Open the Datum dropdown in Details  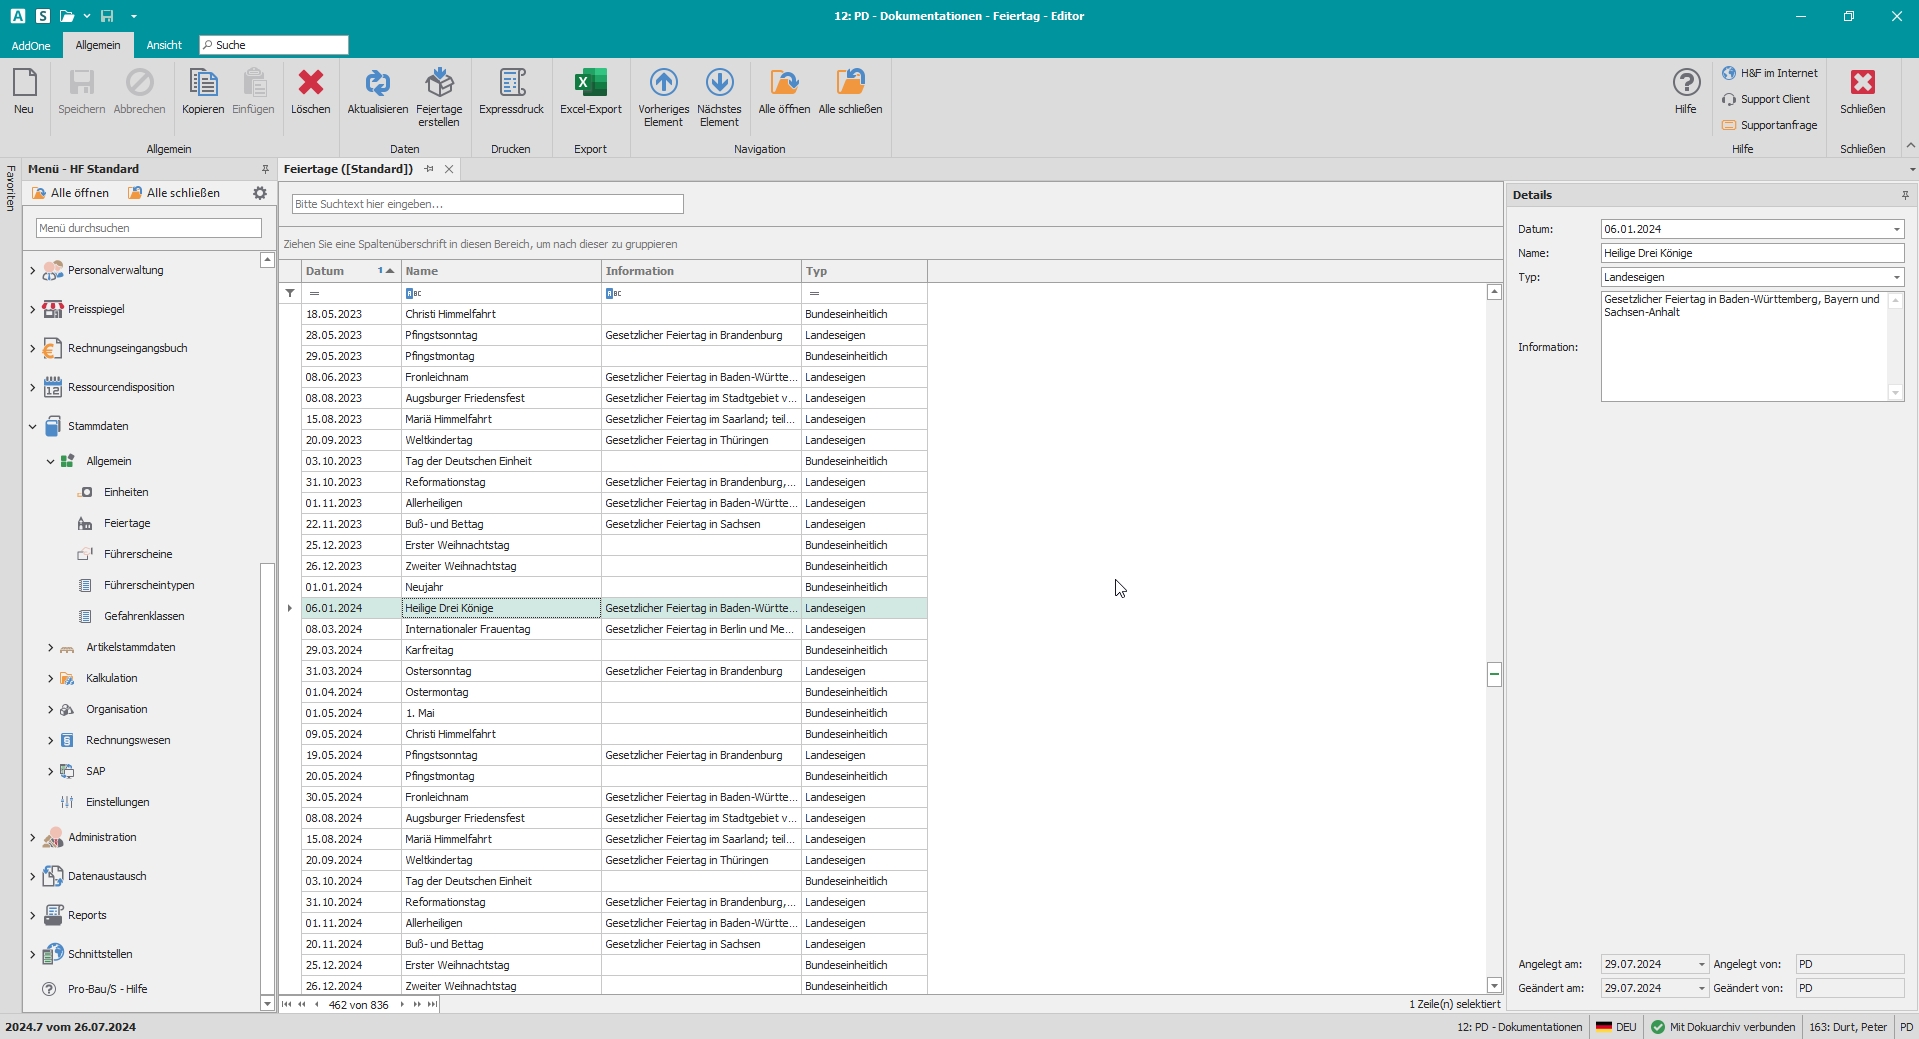[x=1896, y=230]
